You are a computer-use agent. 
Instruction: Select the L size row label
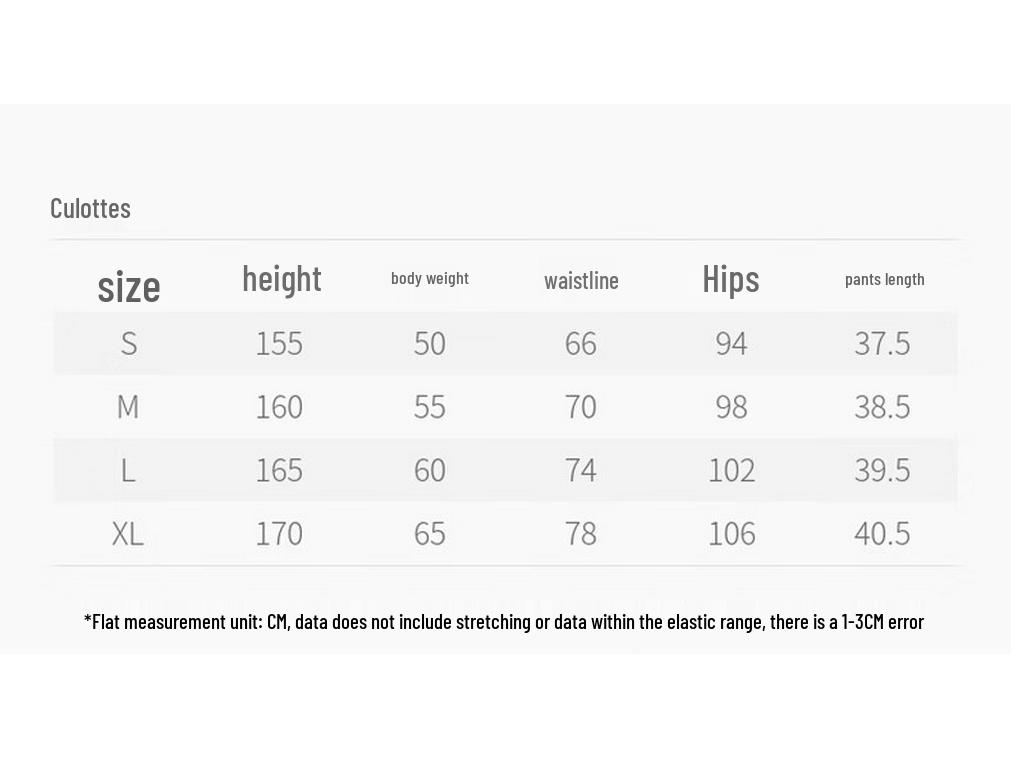click(128, 470)
